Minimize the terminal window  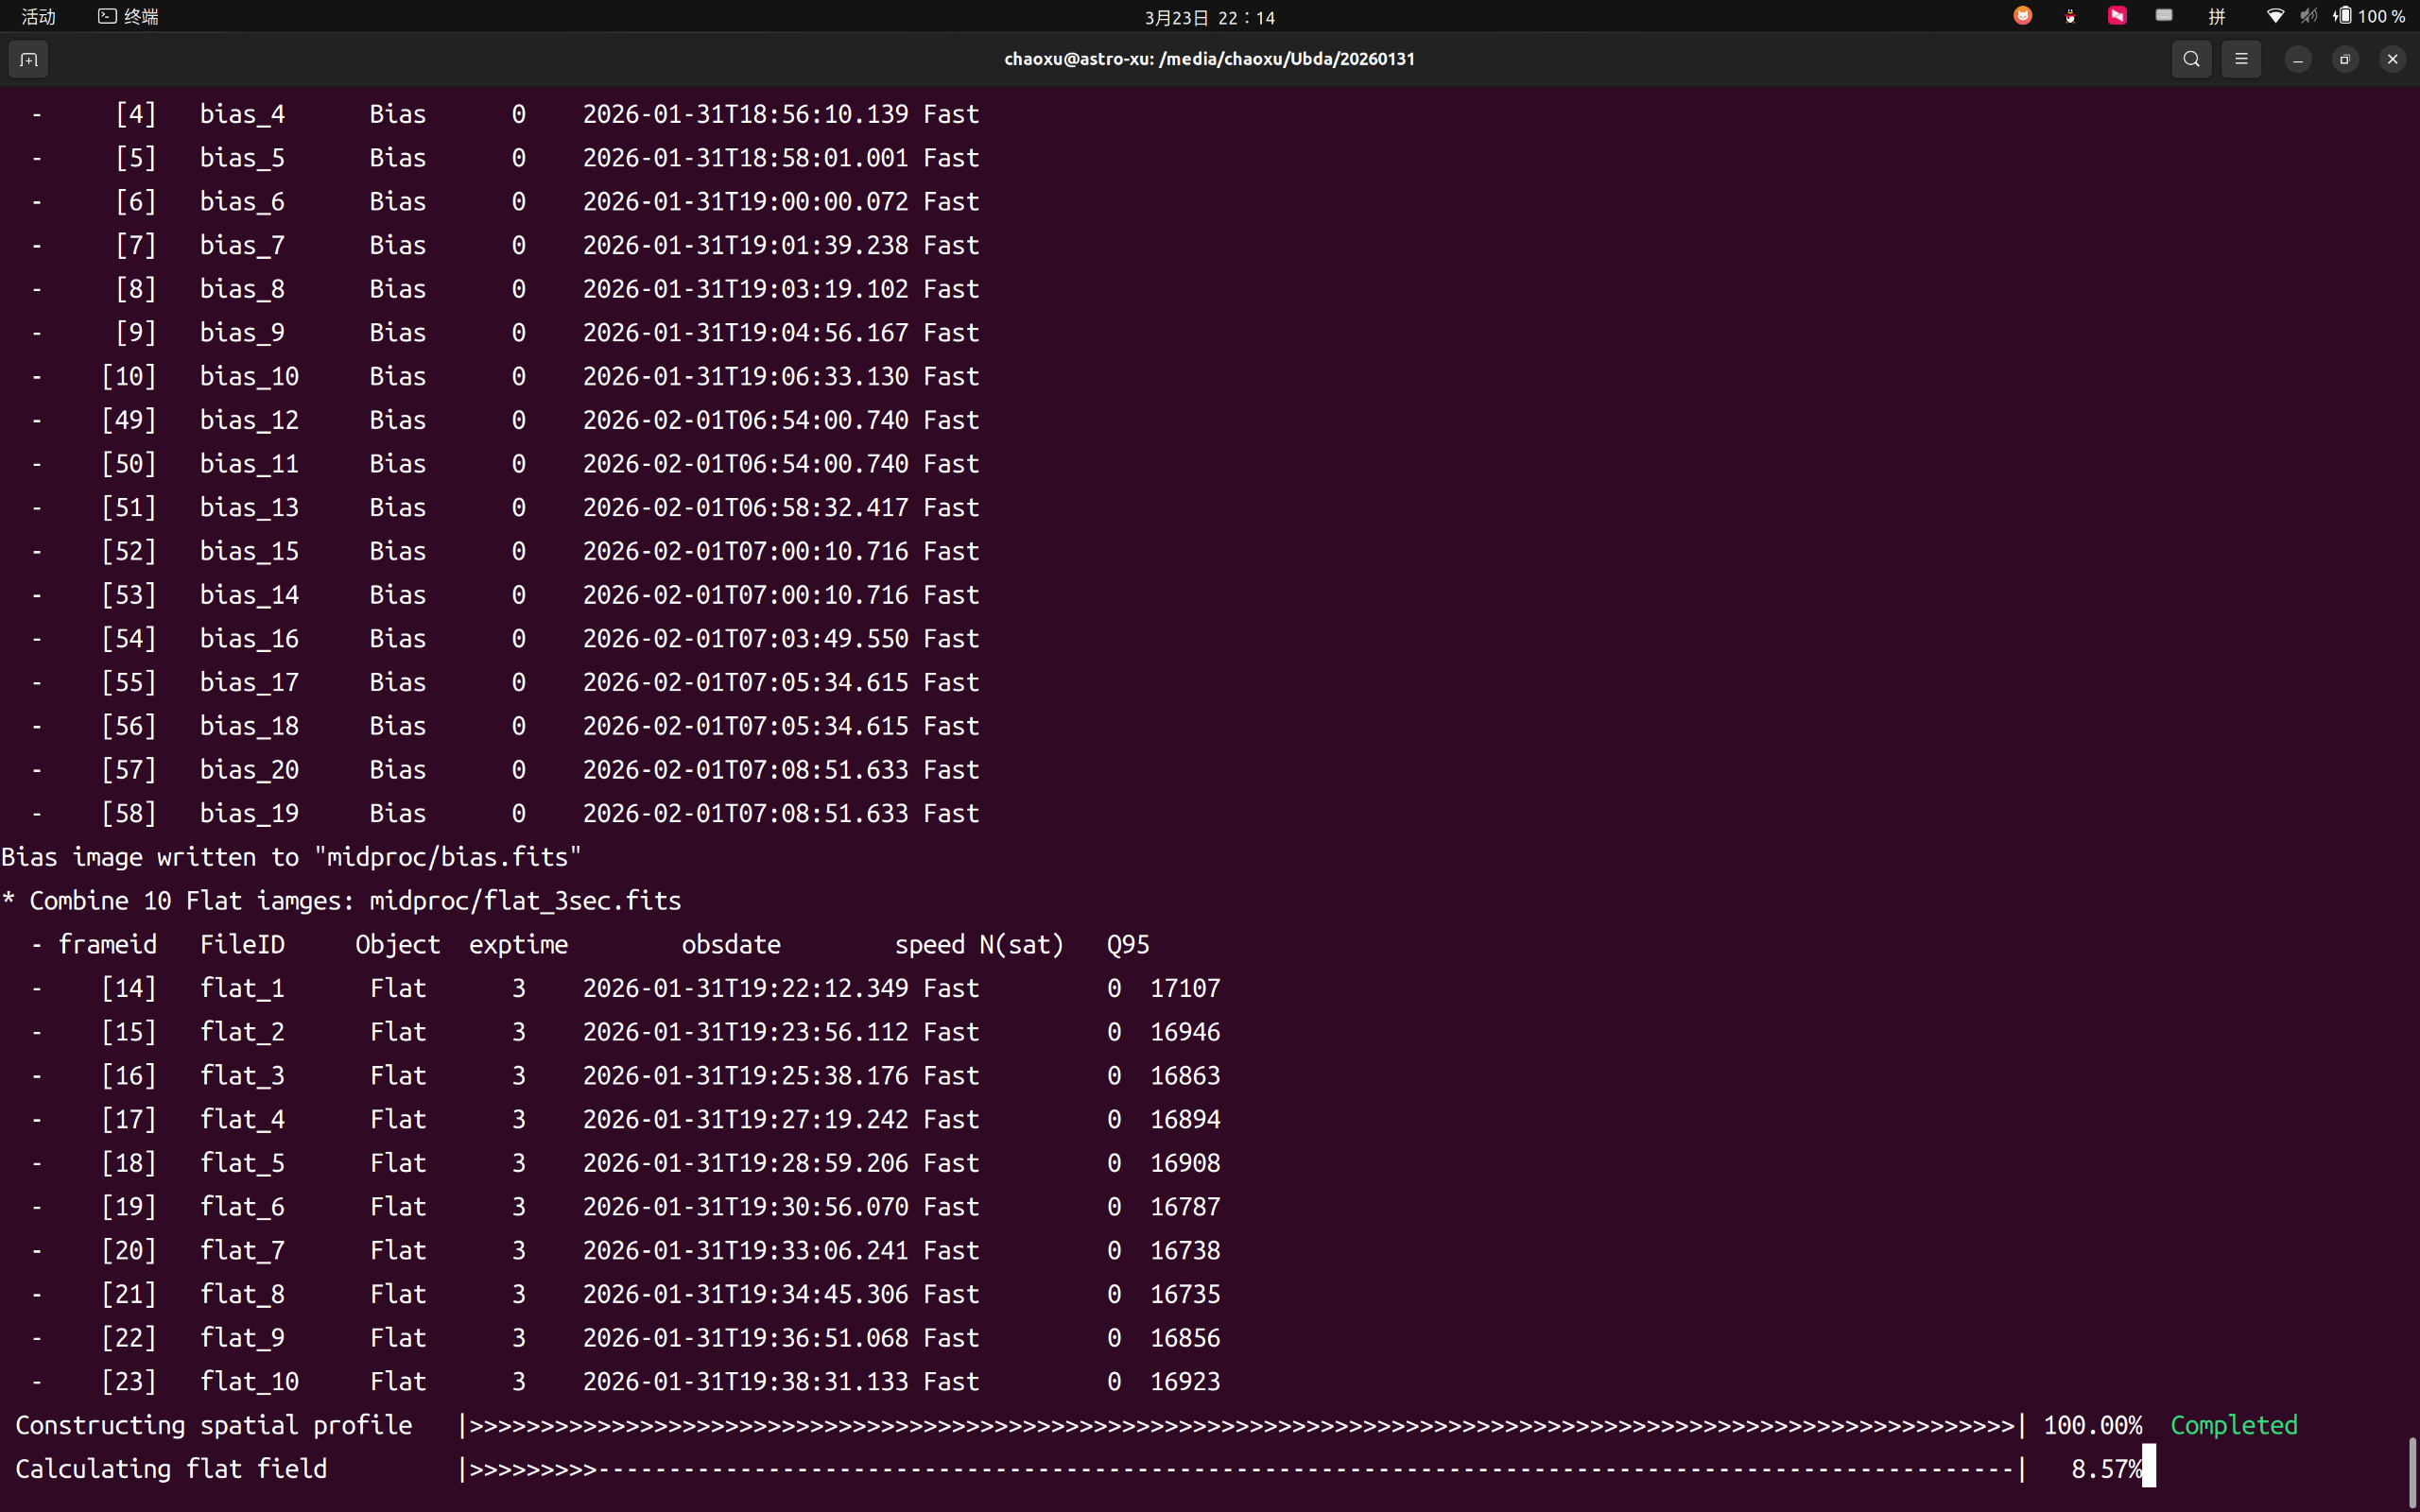[2298, 60]
